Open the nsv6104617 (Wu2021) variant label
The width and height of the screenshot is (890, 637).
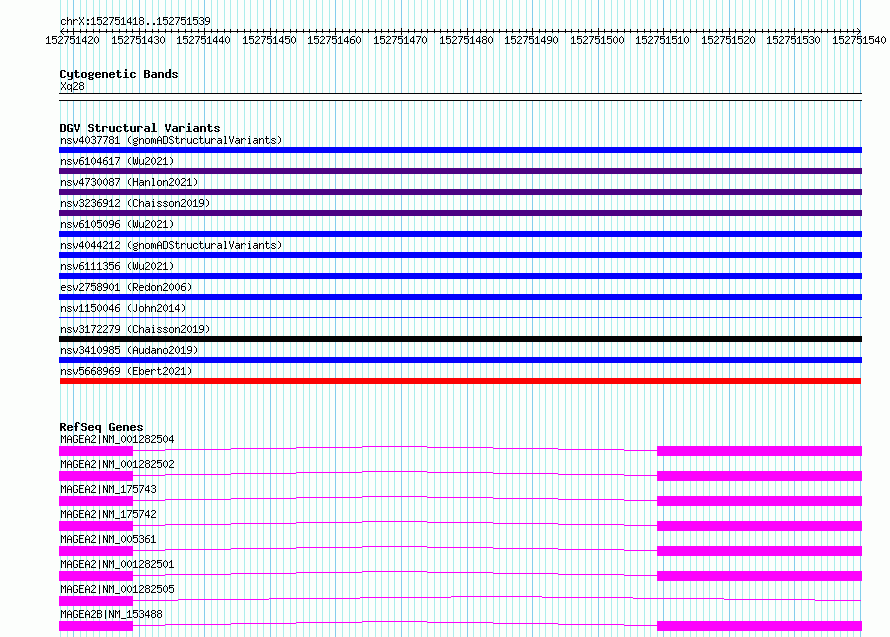click(x=117, y=161)
